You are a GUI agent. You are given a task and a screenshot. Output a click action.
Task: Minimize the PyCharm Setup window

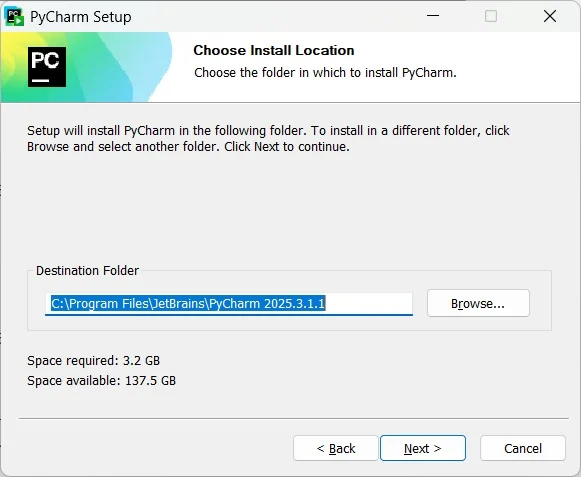tap(433, 16)
